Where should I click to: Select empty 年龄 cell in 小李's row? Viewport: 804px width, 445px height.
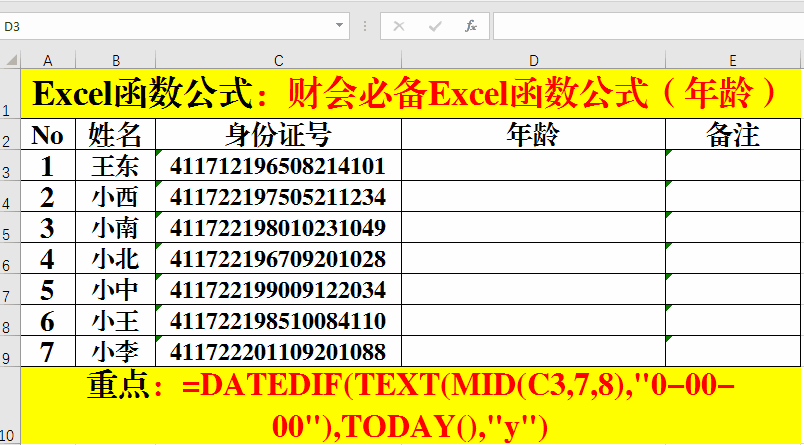click(533, 352)
